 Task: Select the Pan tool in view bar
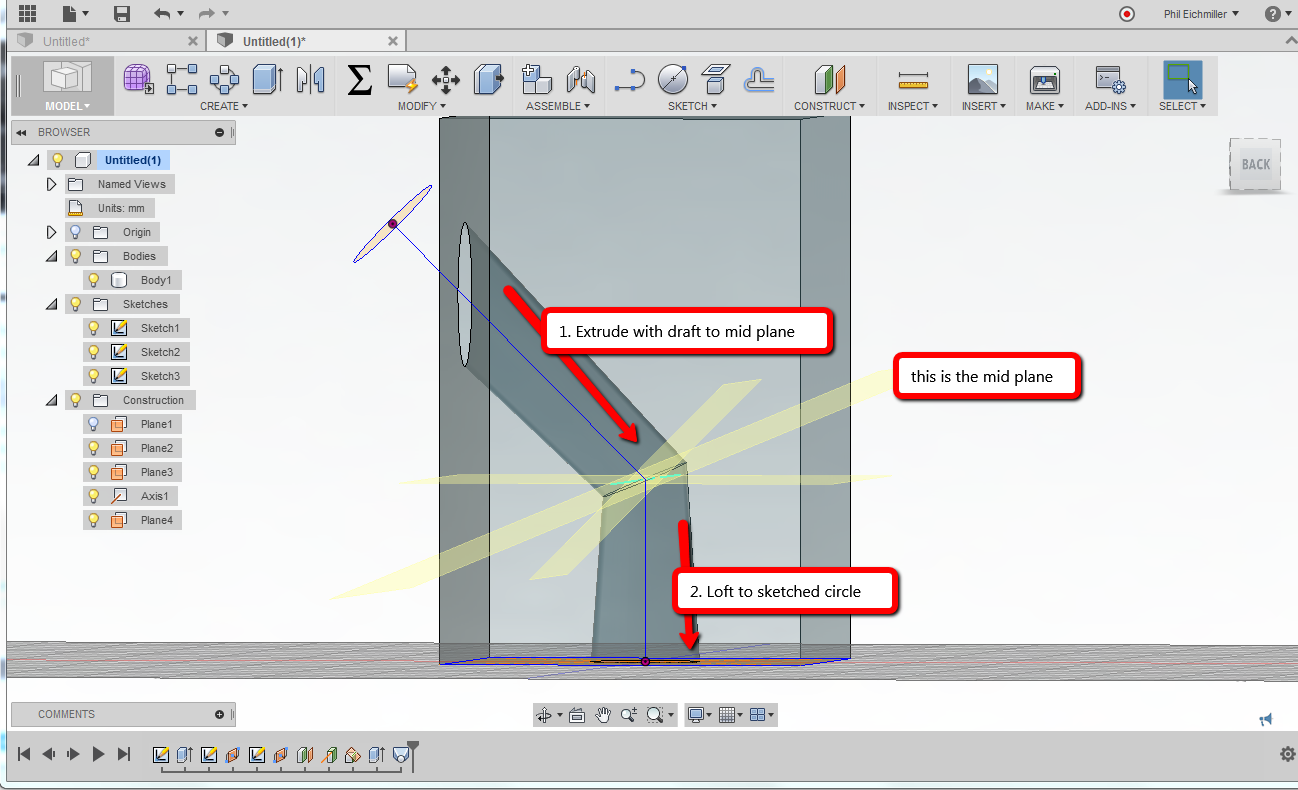[603, 714]
